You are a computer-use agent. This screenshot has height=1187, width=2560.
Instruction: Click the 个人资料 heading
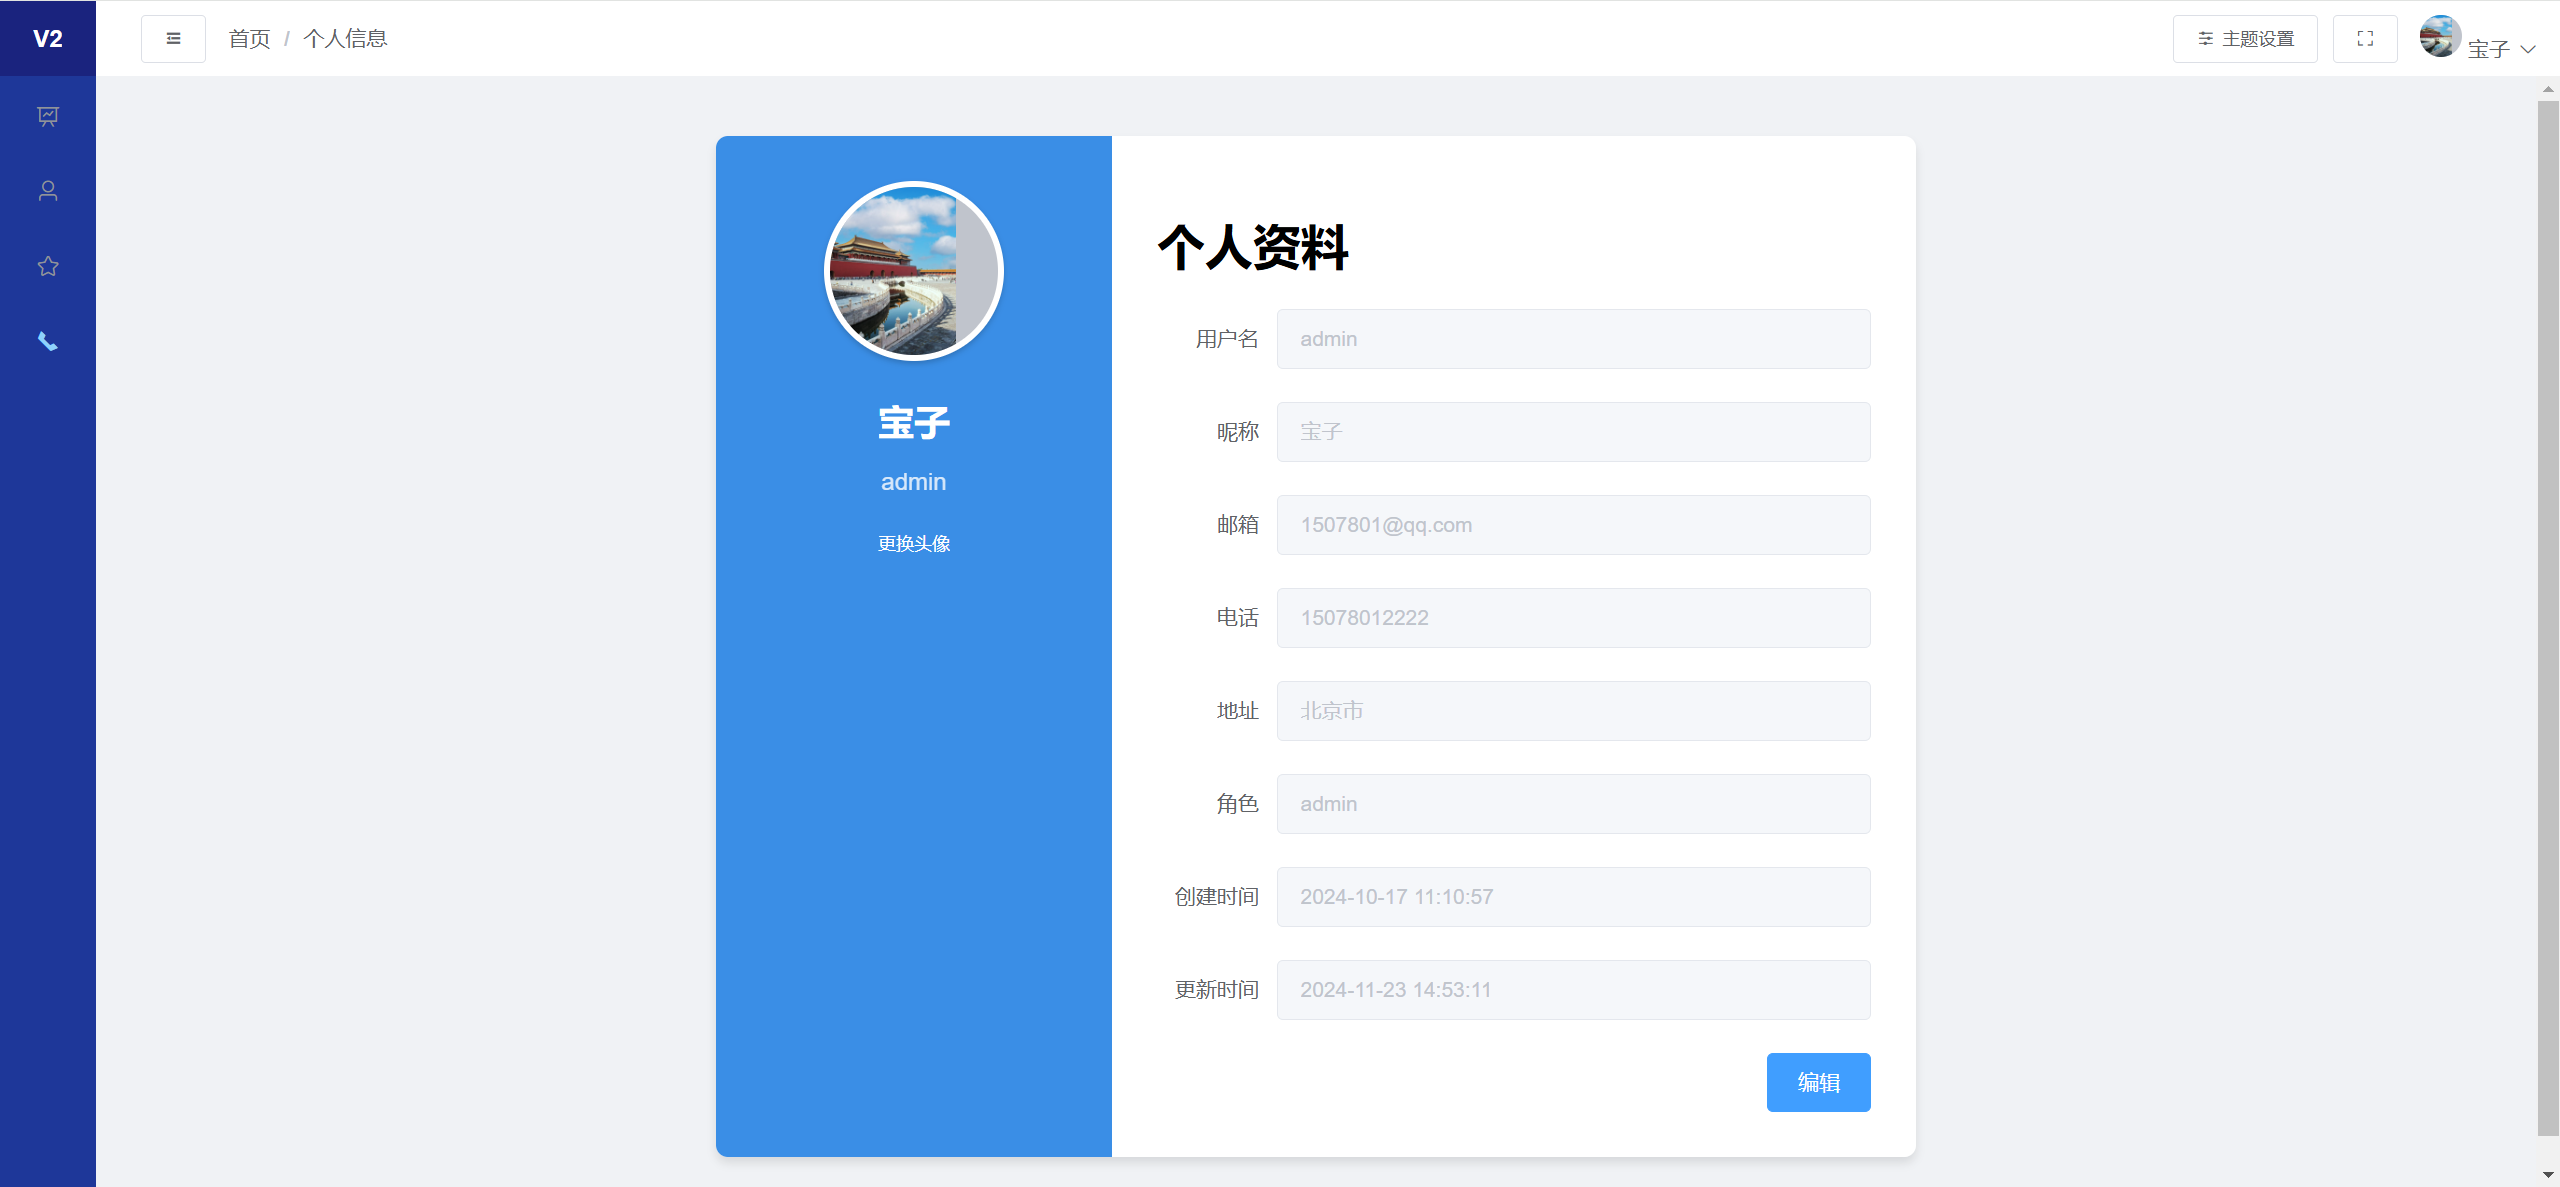(1253, 247)
